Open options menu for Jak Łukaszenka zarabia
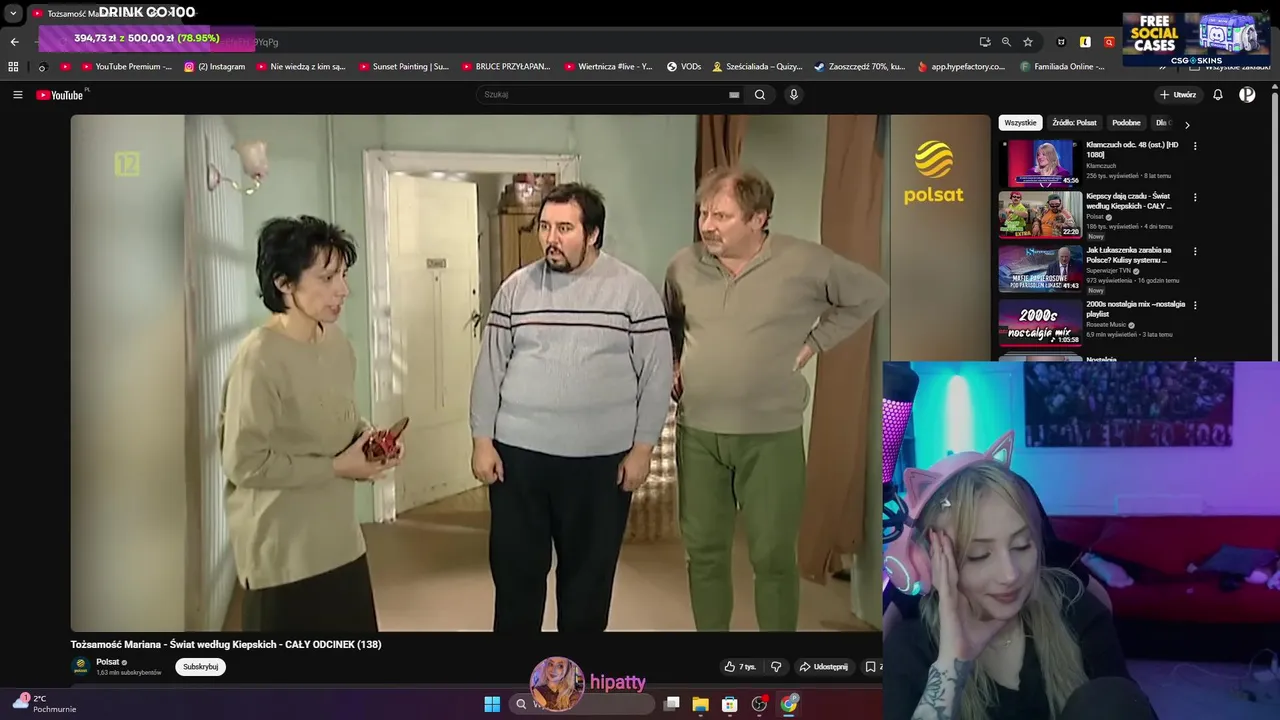1280x720 pixels. [x=1195, y=251]
